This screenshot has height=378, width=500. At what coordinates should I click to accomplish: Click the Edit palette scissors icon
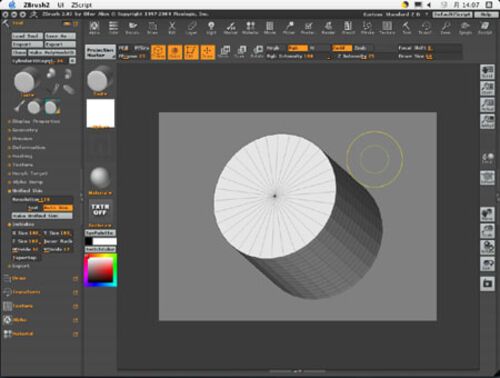172,28
